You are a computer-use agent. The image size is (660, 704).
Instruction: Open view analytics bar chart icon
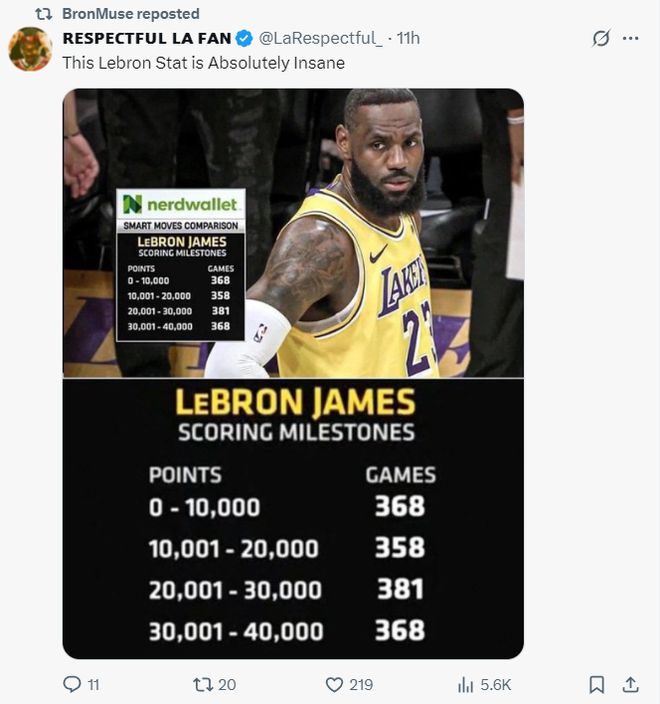click(x=466, y=685)
